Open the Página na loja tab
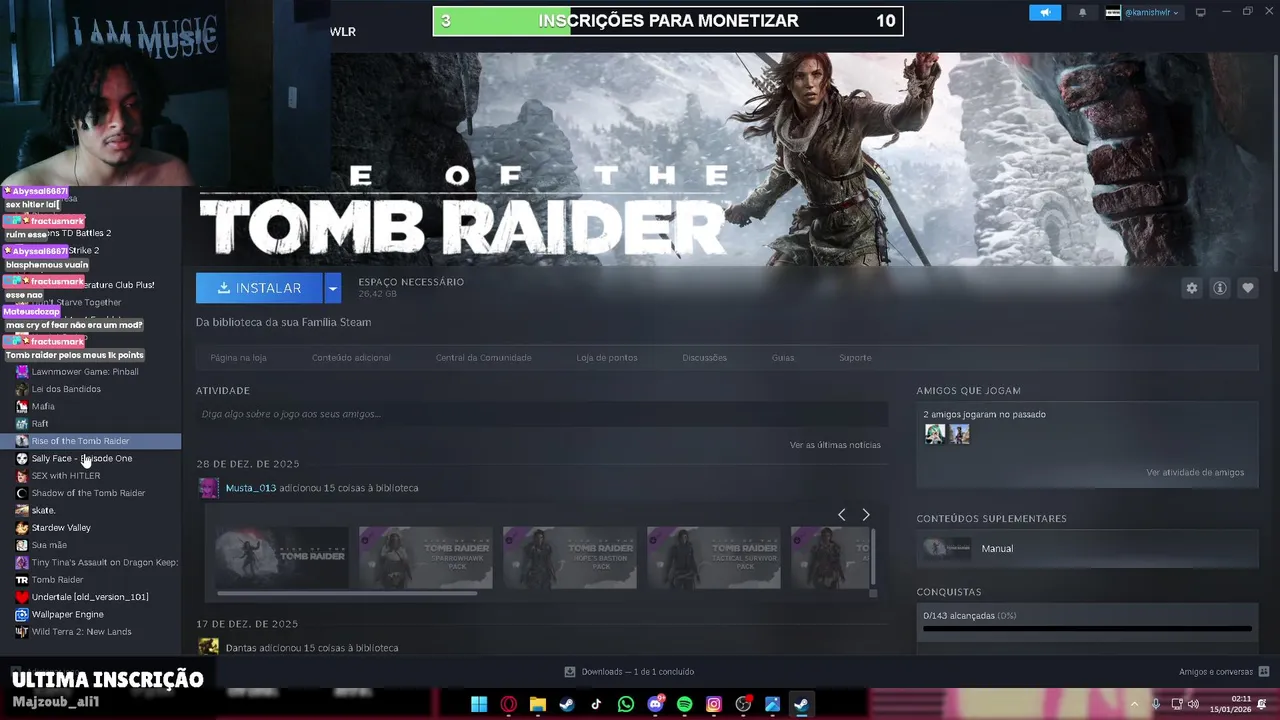The height and width of the screenshot is (720, 1280). coord(238,357)
